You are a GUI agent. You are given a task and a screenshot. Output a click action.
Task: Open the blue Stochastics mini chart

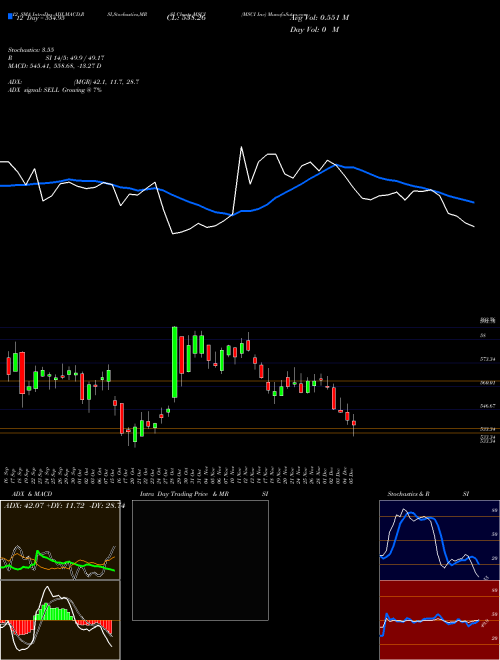tap(439, 540)
